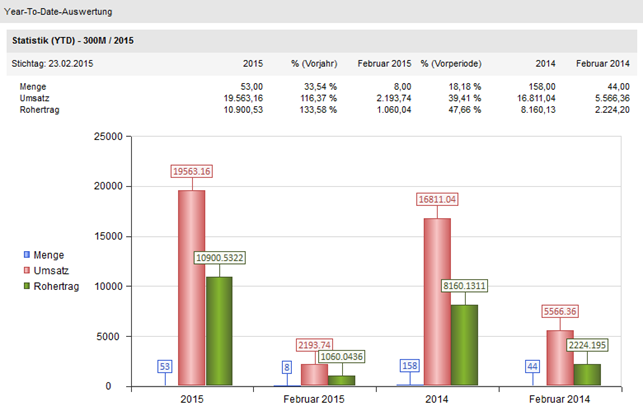Click the blue 158 Menge data label
Viewport: 643px width, 411px height.
[409, 367]
